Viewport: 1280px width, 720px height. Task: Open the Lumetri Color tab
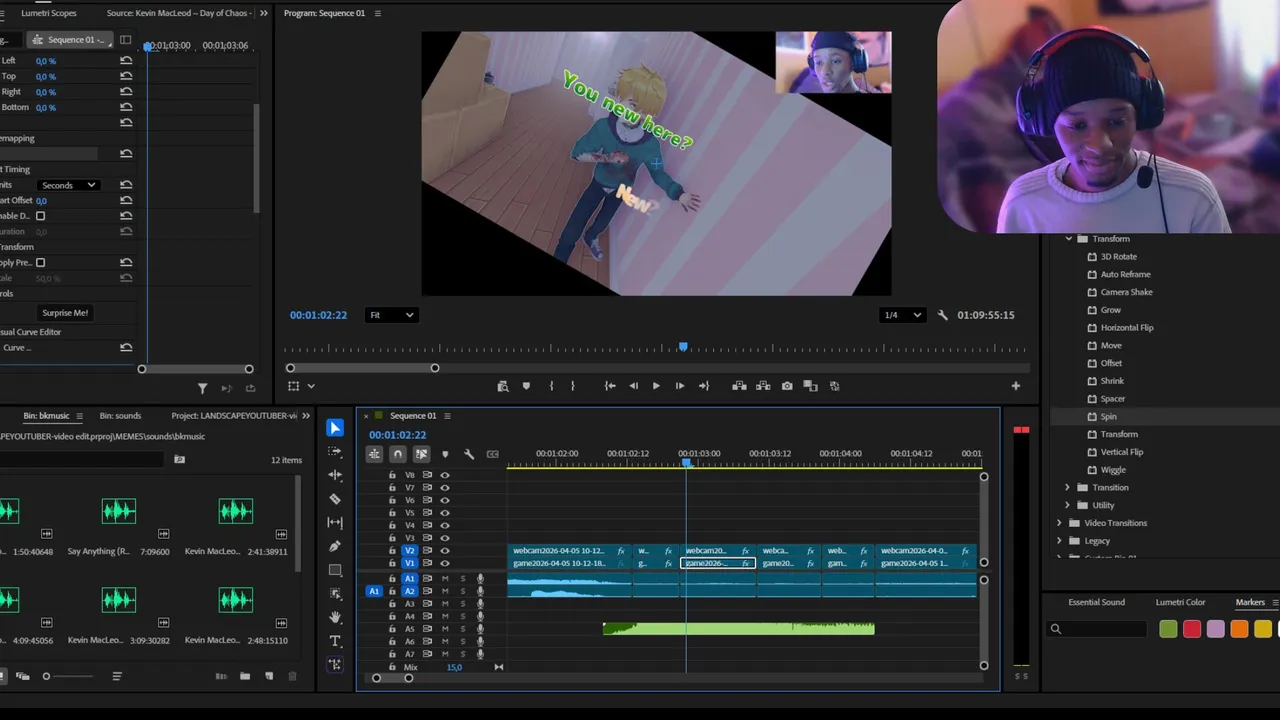point(1180,602)
